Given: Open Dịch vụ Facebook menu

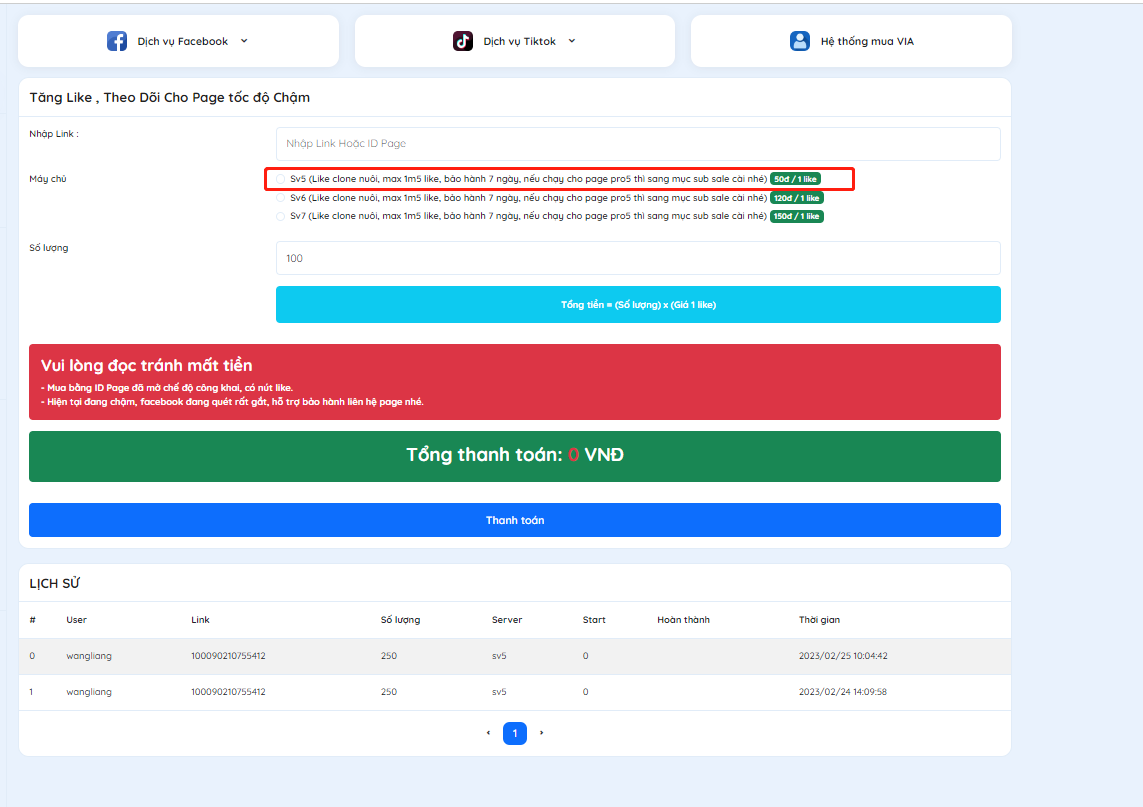Looking at the screenshot, I should (x=179, y=41).
